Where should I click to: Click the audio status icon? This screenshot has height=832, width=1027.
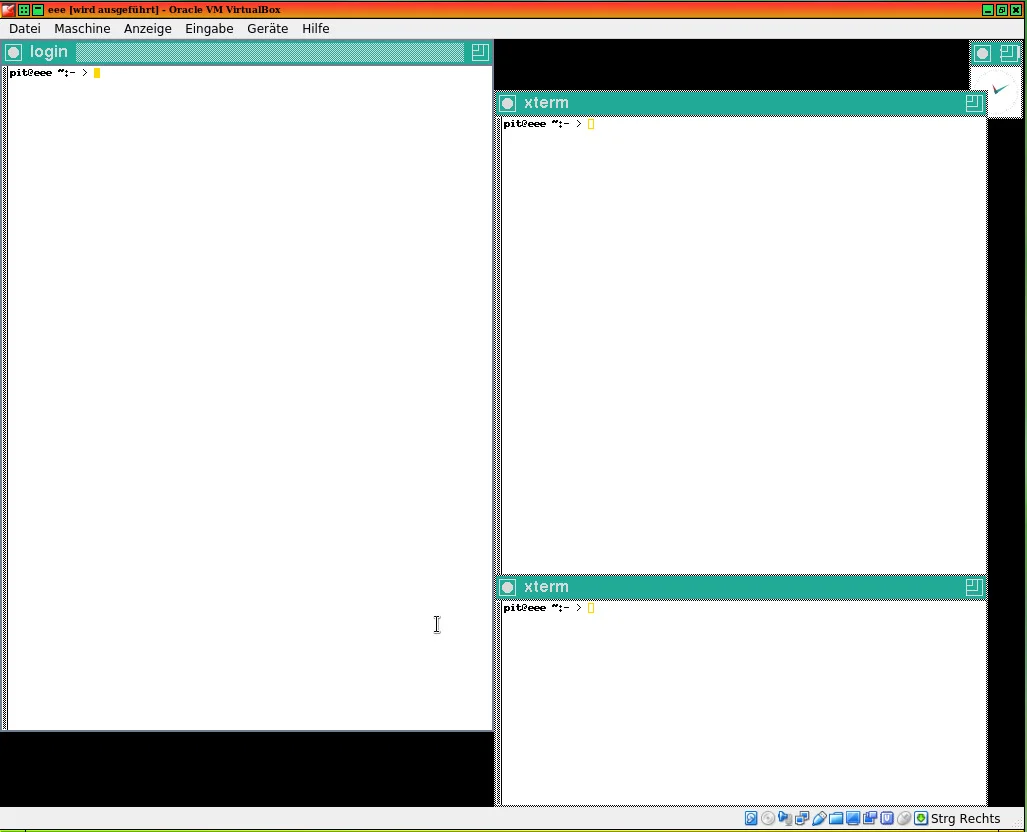[785, 818]
